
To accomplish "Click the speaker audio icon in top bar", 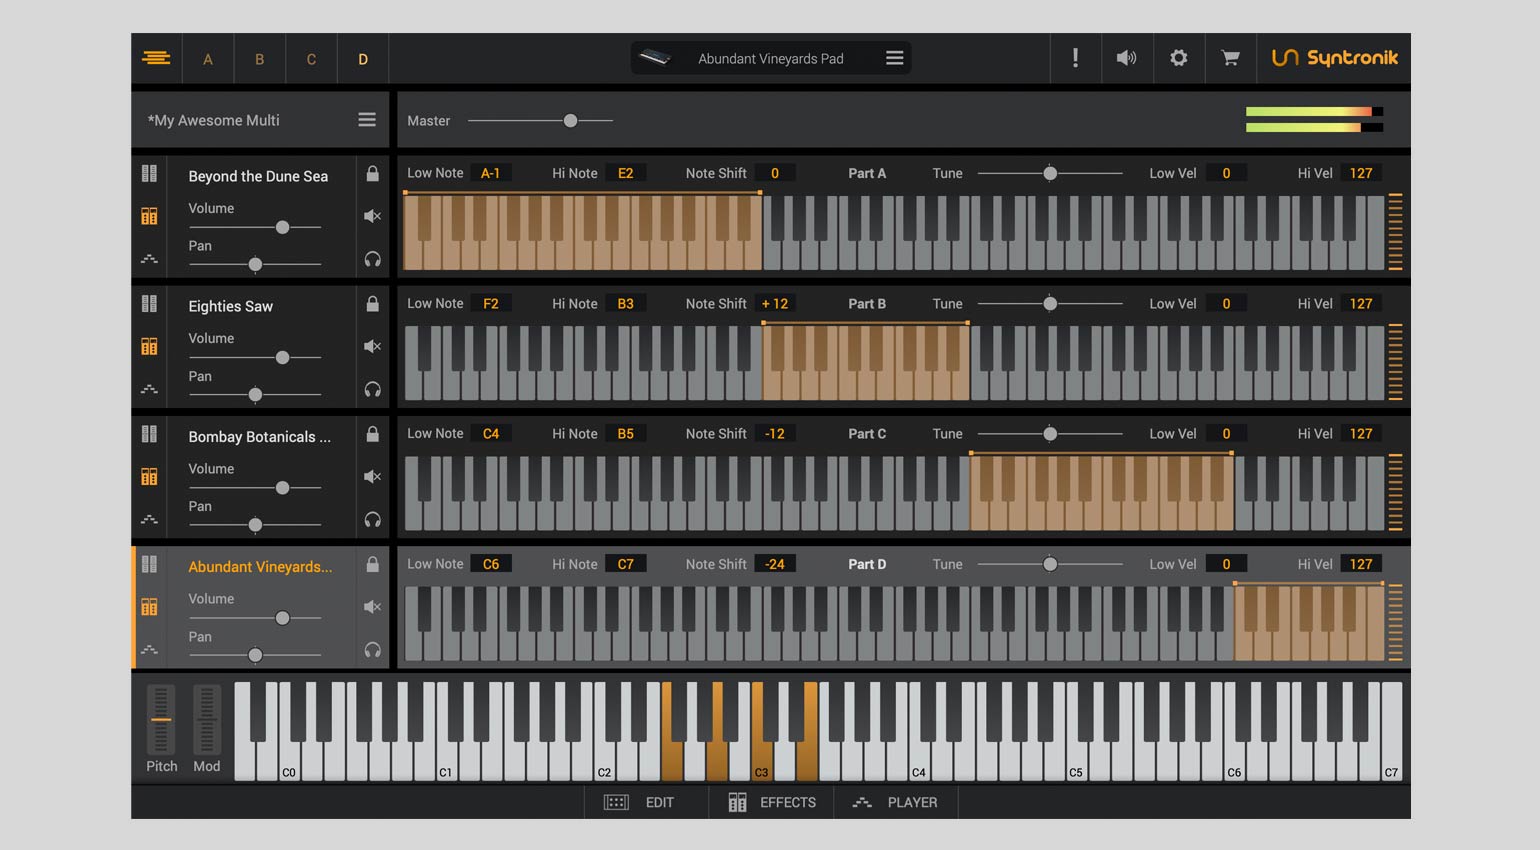I will pos(1126,58).
